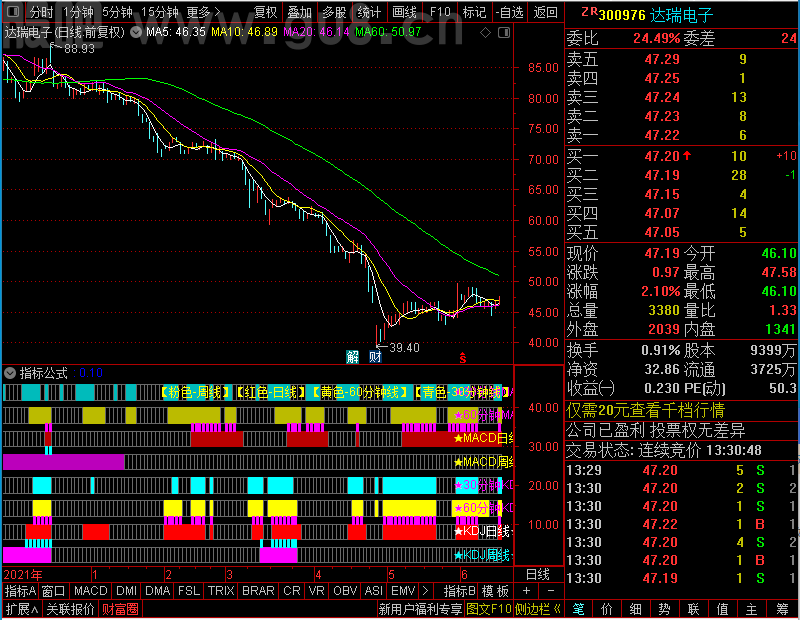Open the 图文F10 link

(489, 609)
